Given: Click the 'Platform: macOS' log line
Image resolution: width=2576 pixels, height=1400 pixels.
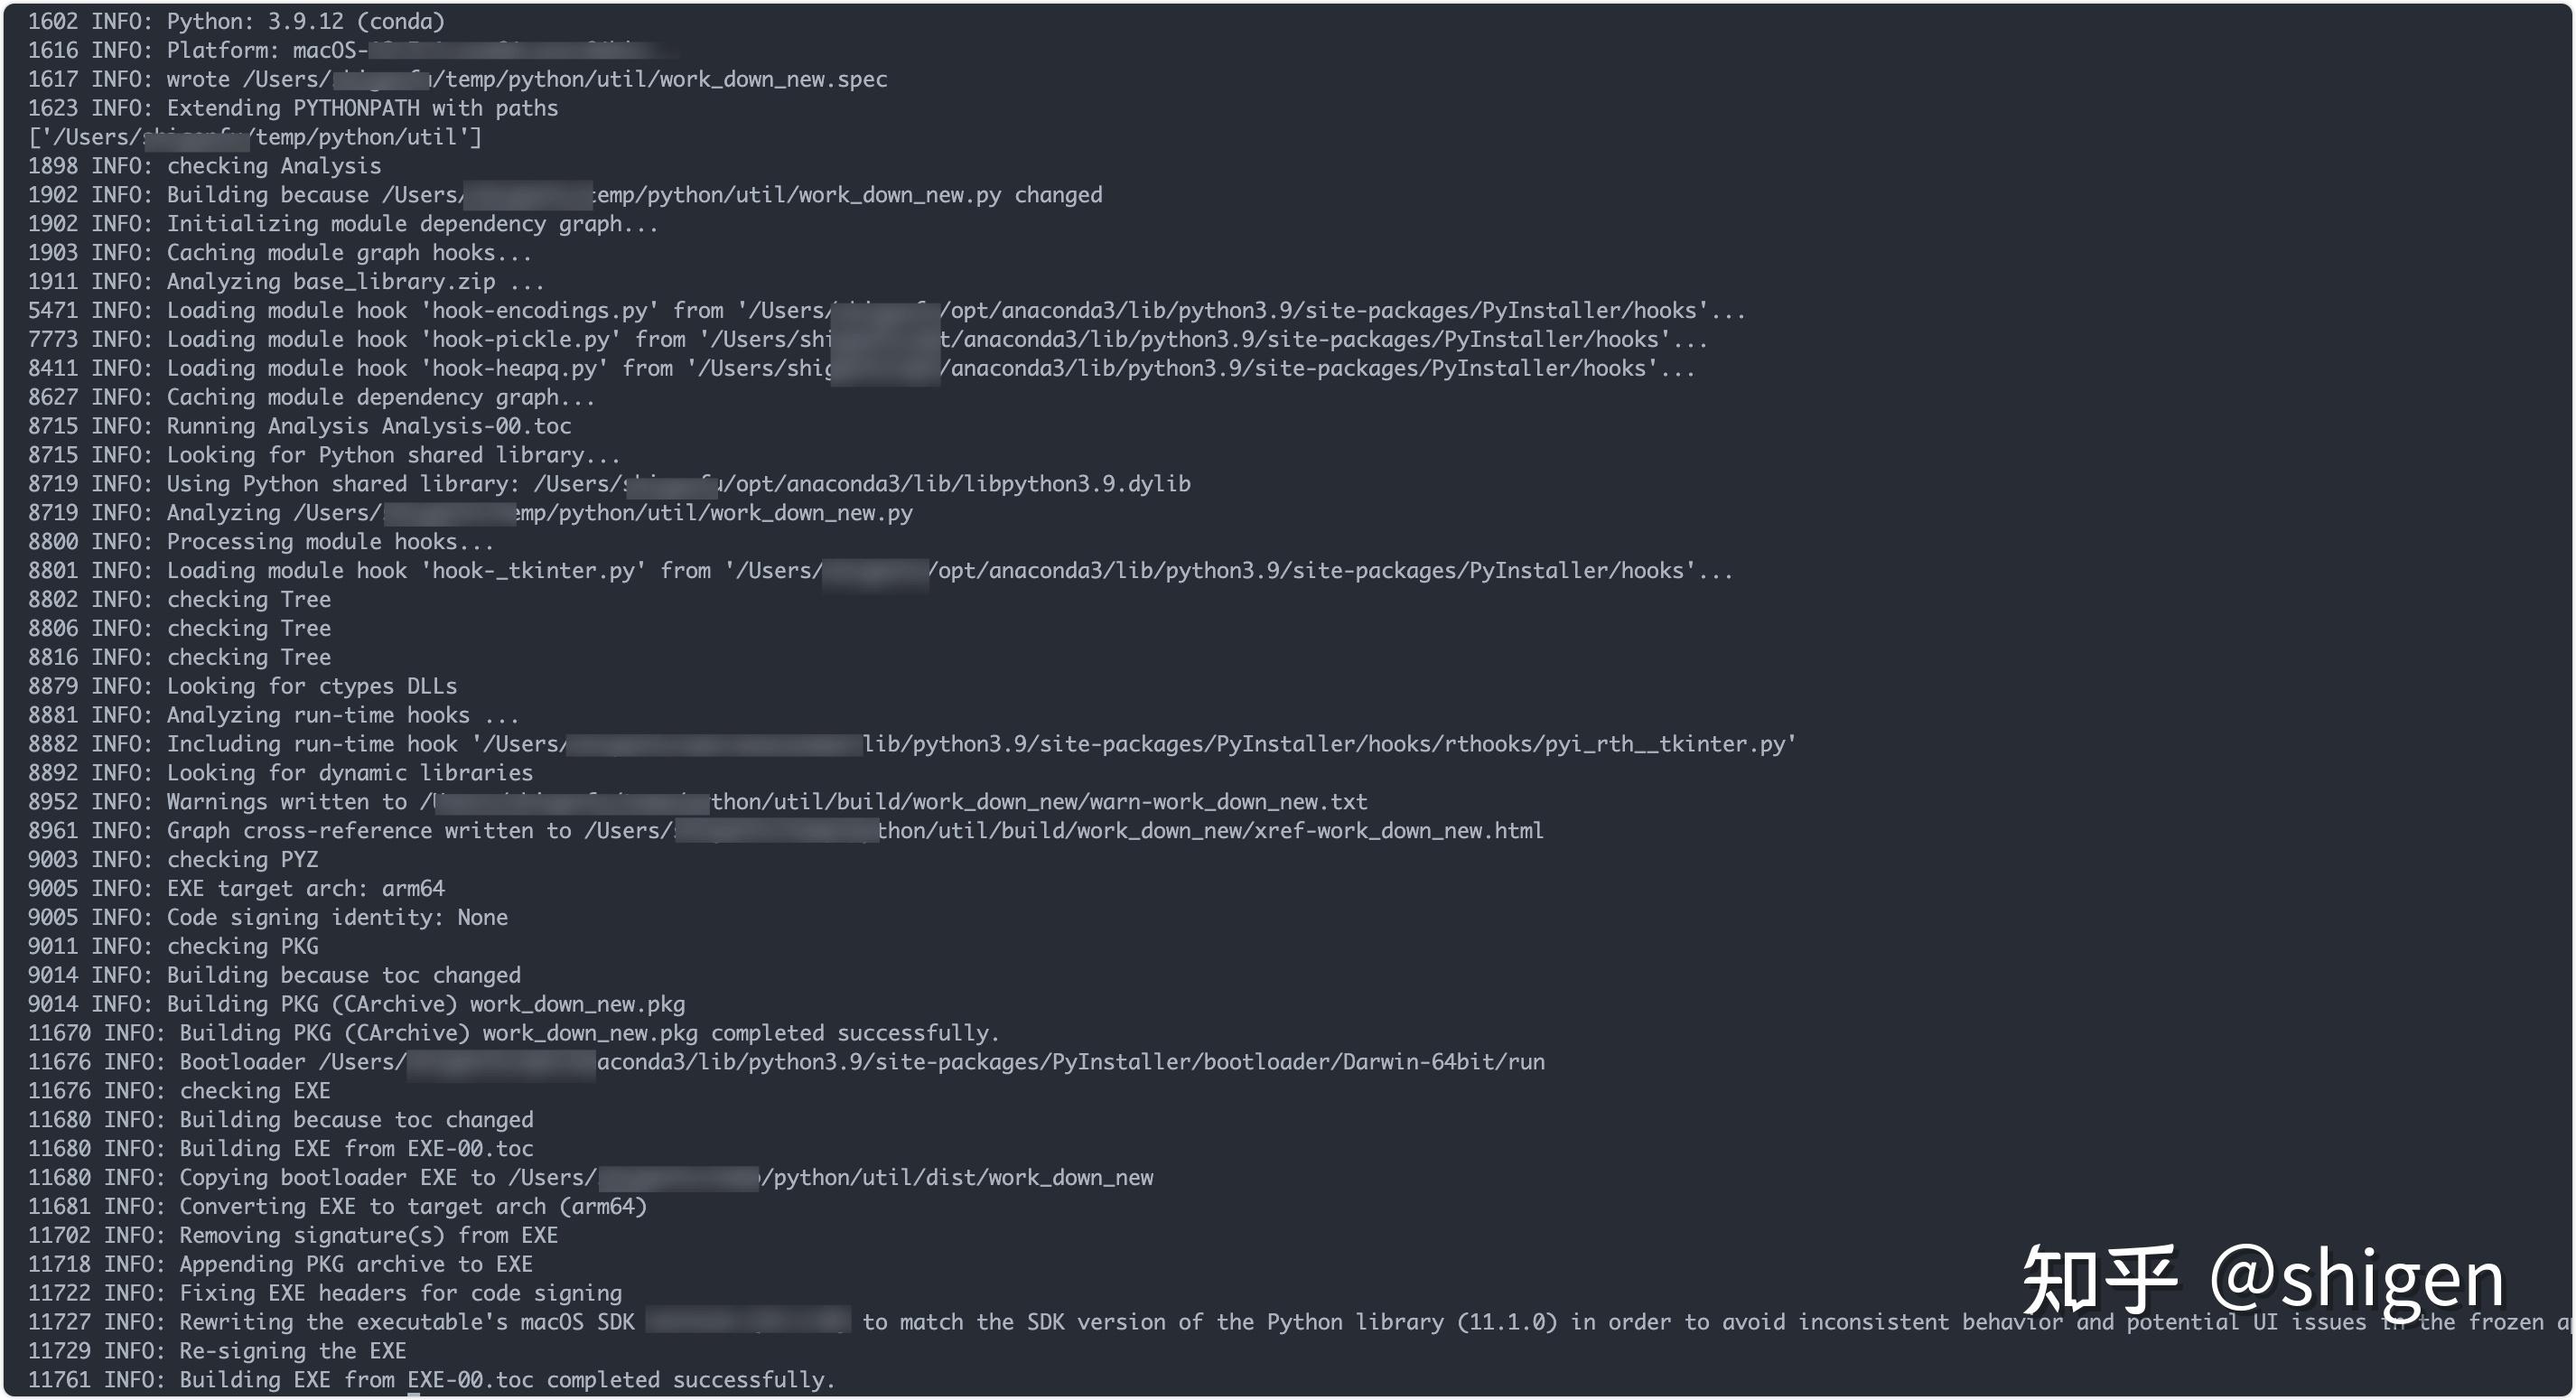Looking at the screenshot, I should (352, 50).
